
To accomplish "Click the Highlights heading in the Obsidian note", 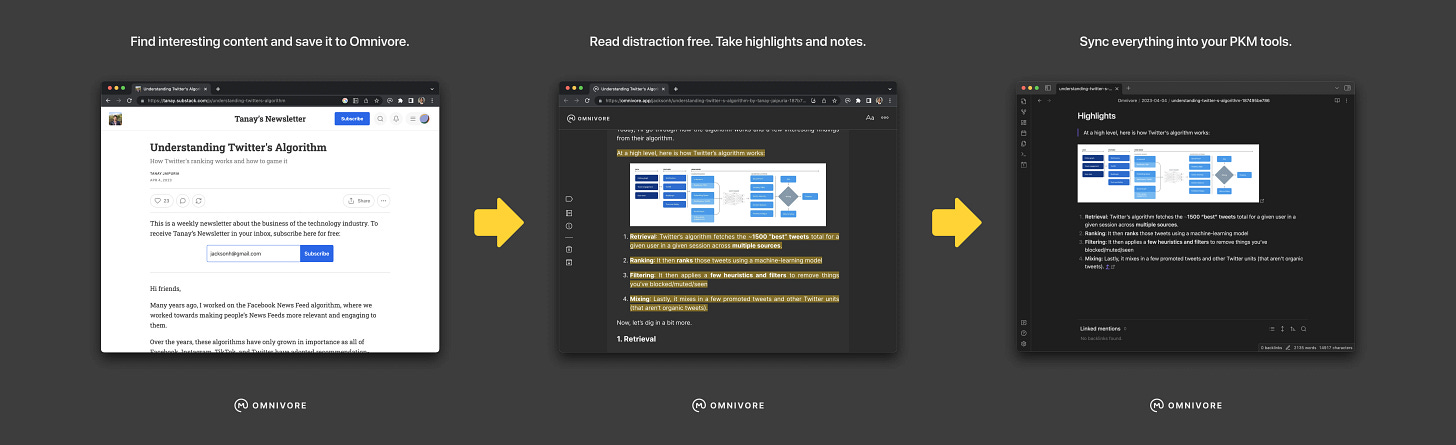I will [1097, 116].
